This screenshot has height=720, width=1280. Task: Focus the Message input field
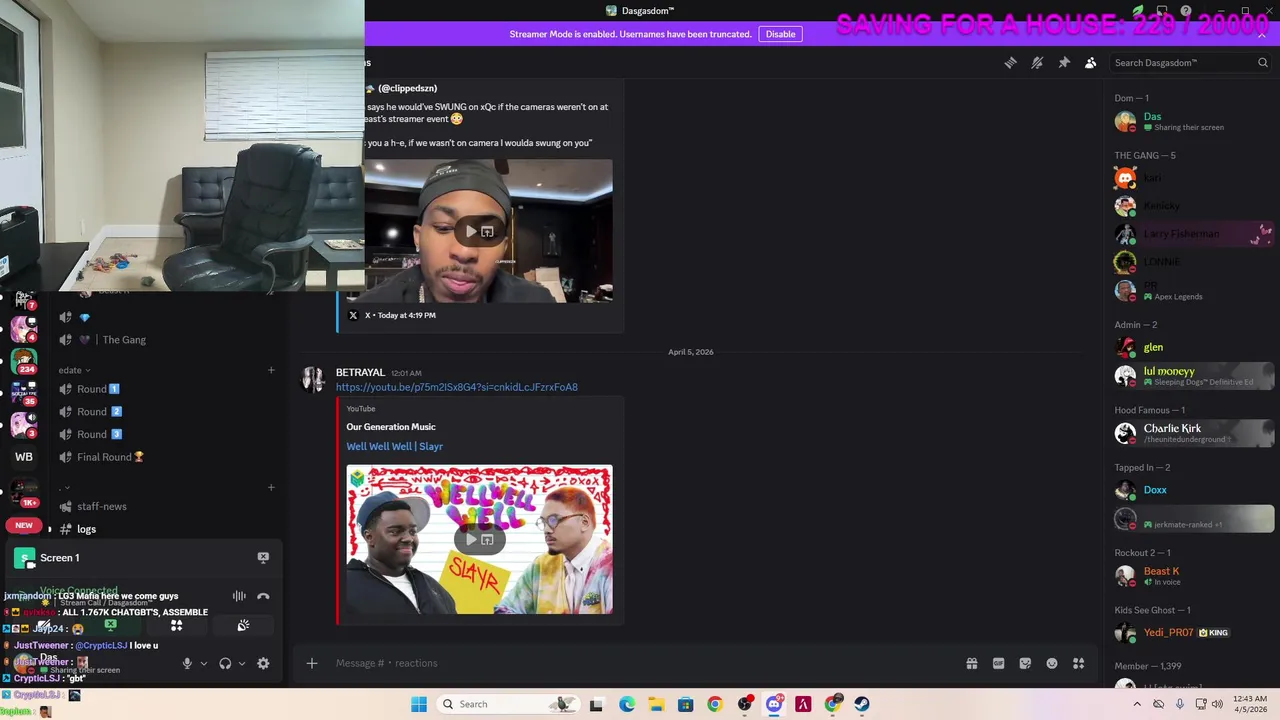640,663
